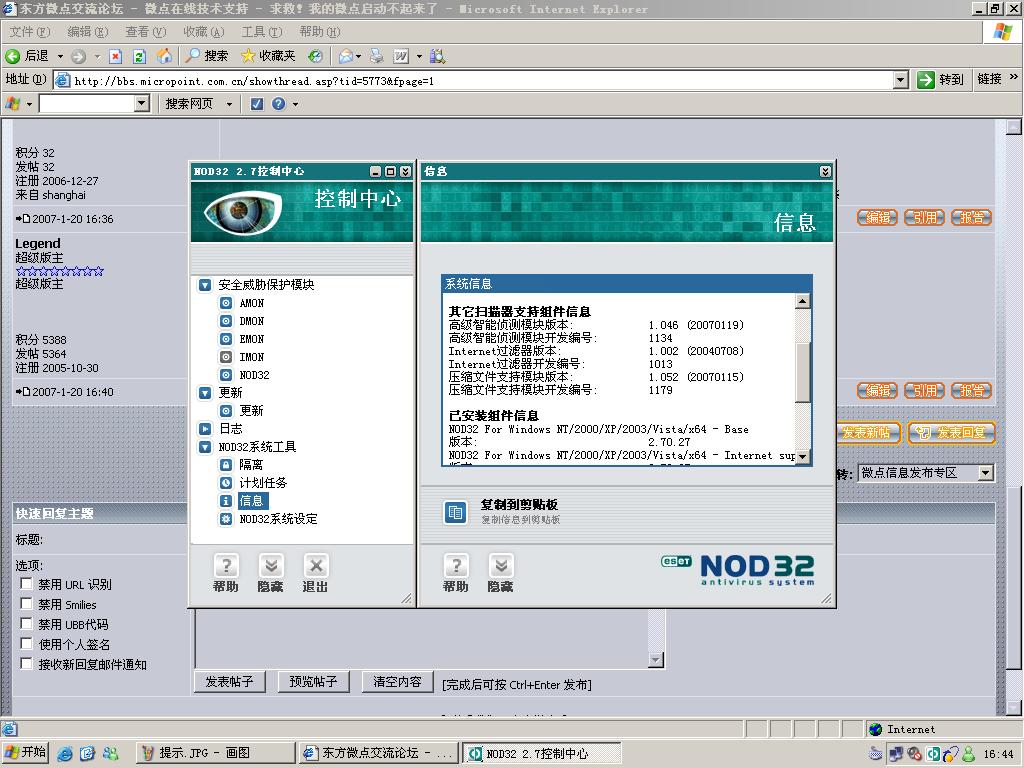Open the 计划任务 scheduler icon
Screen dimensions: 1024x768
pyautogui.click(x=225, y=483)
